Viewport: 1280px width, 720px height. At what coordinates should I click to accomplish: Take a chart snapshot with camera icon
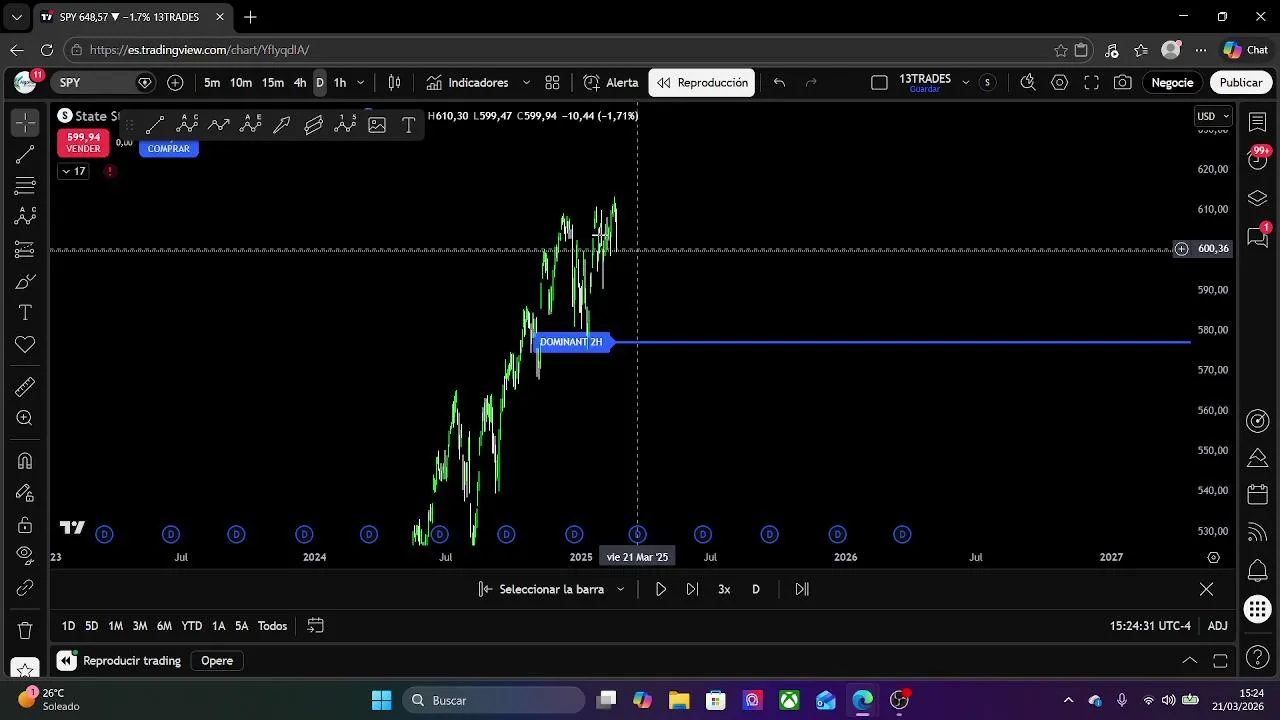(1123, 83)
